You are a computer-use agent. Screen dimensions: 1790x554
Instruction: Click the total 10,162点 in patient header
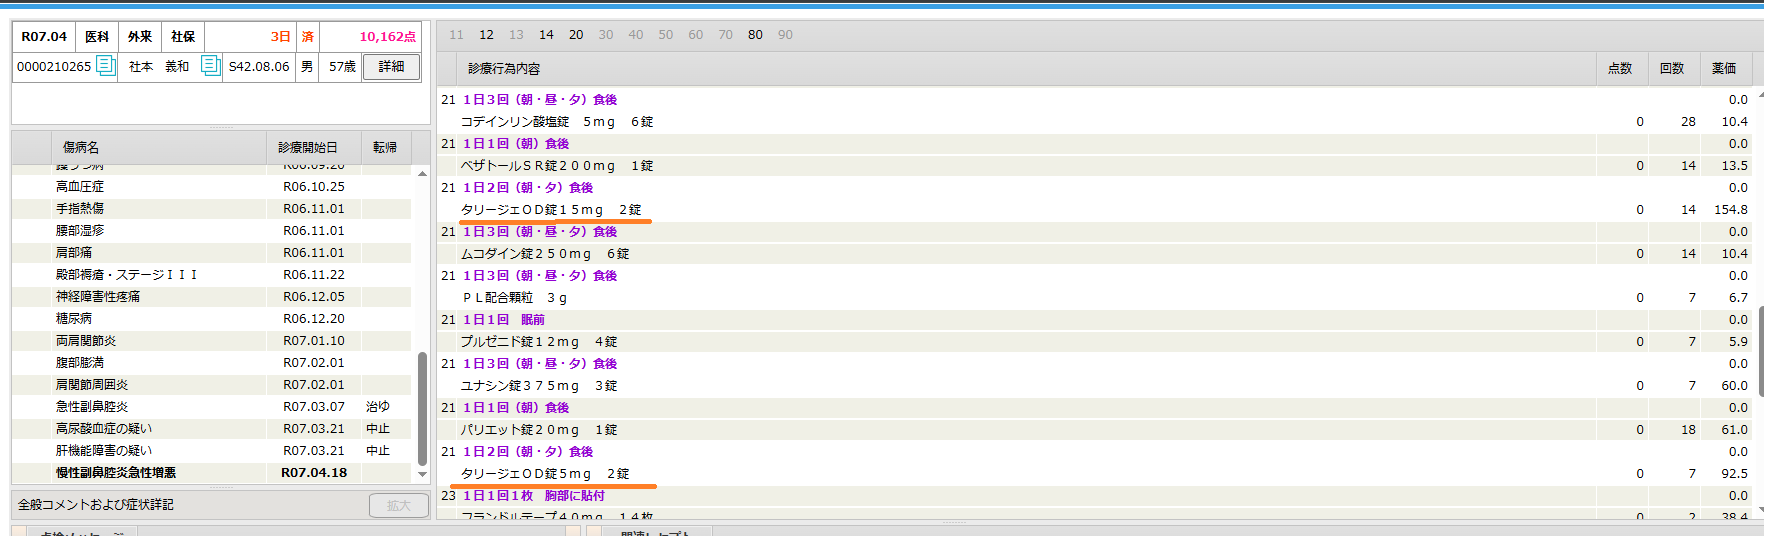tap(388, 37)
